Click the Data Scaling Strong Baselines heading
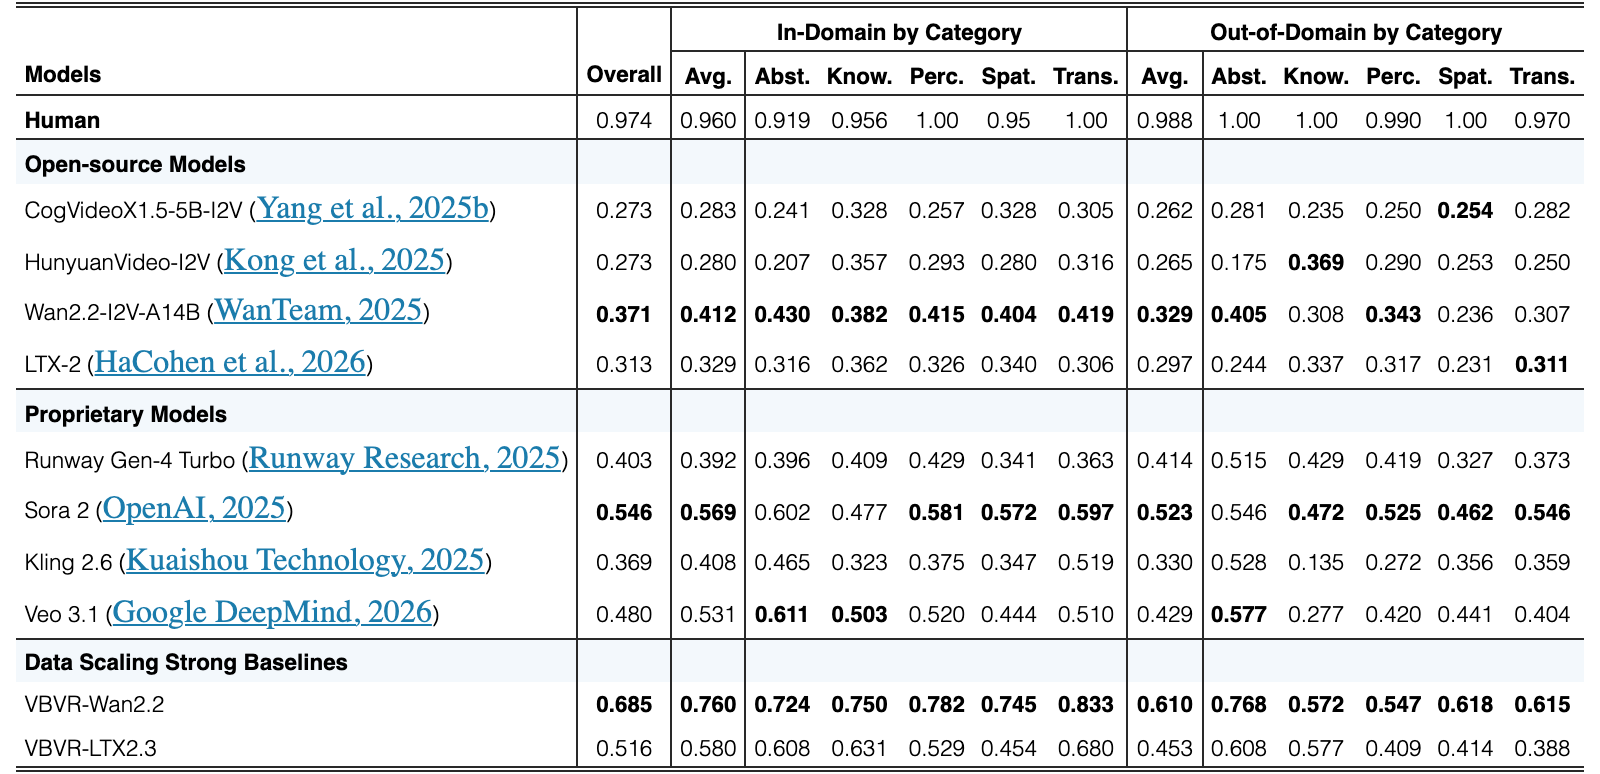 pos(186,662)
